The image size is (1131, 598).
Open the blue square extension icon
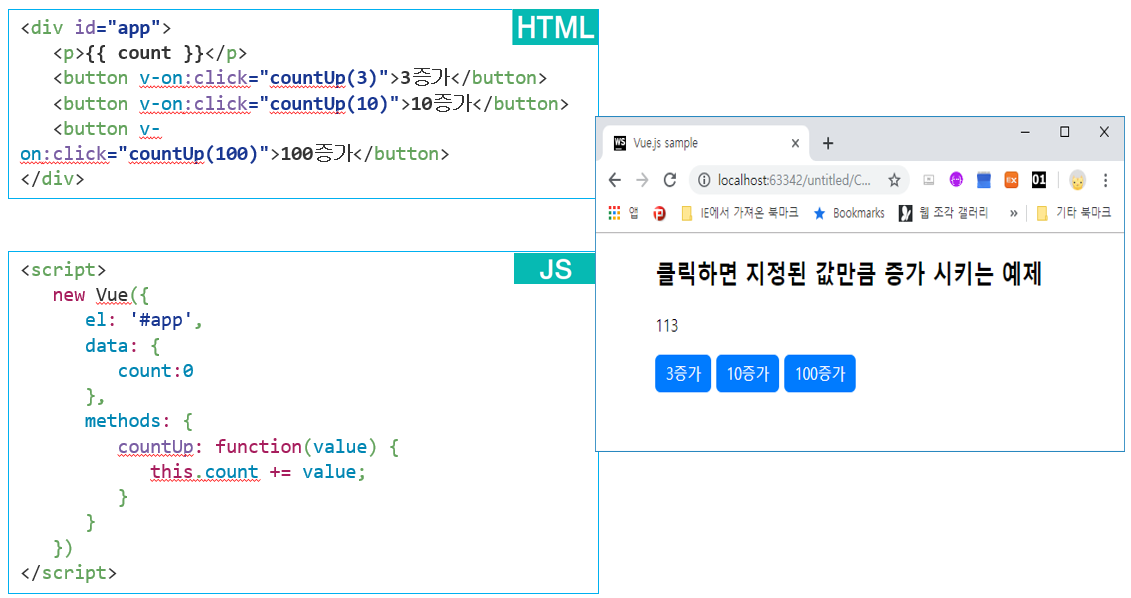983,180
